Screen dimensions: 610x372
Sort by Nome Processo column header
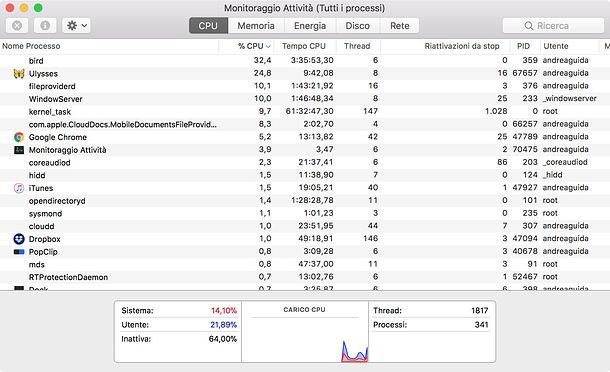[109, 46]
